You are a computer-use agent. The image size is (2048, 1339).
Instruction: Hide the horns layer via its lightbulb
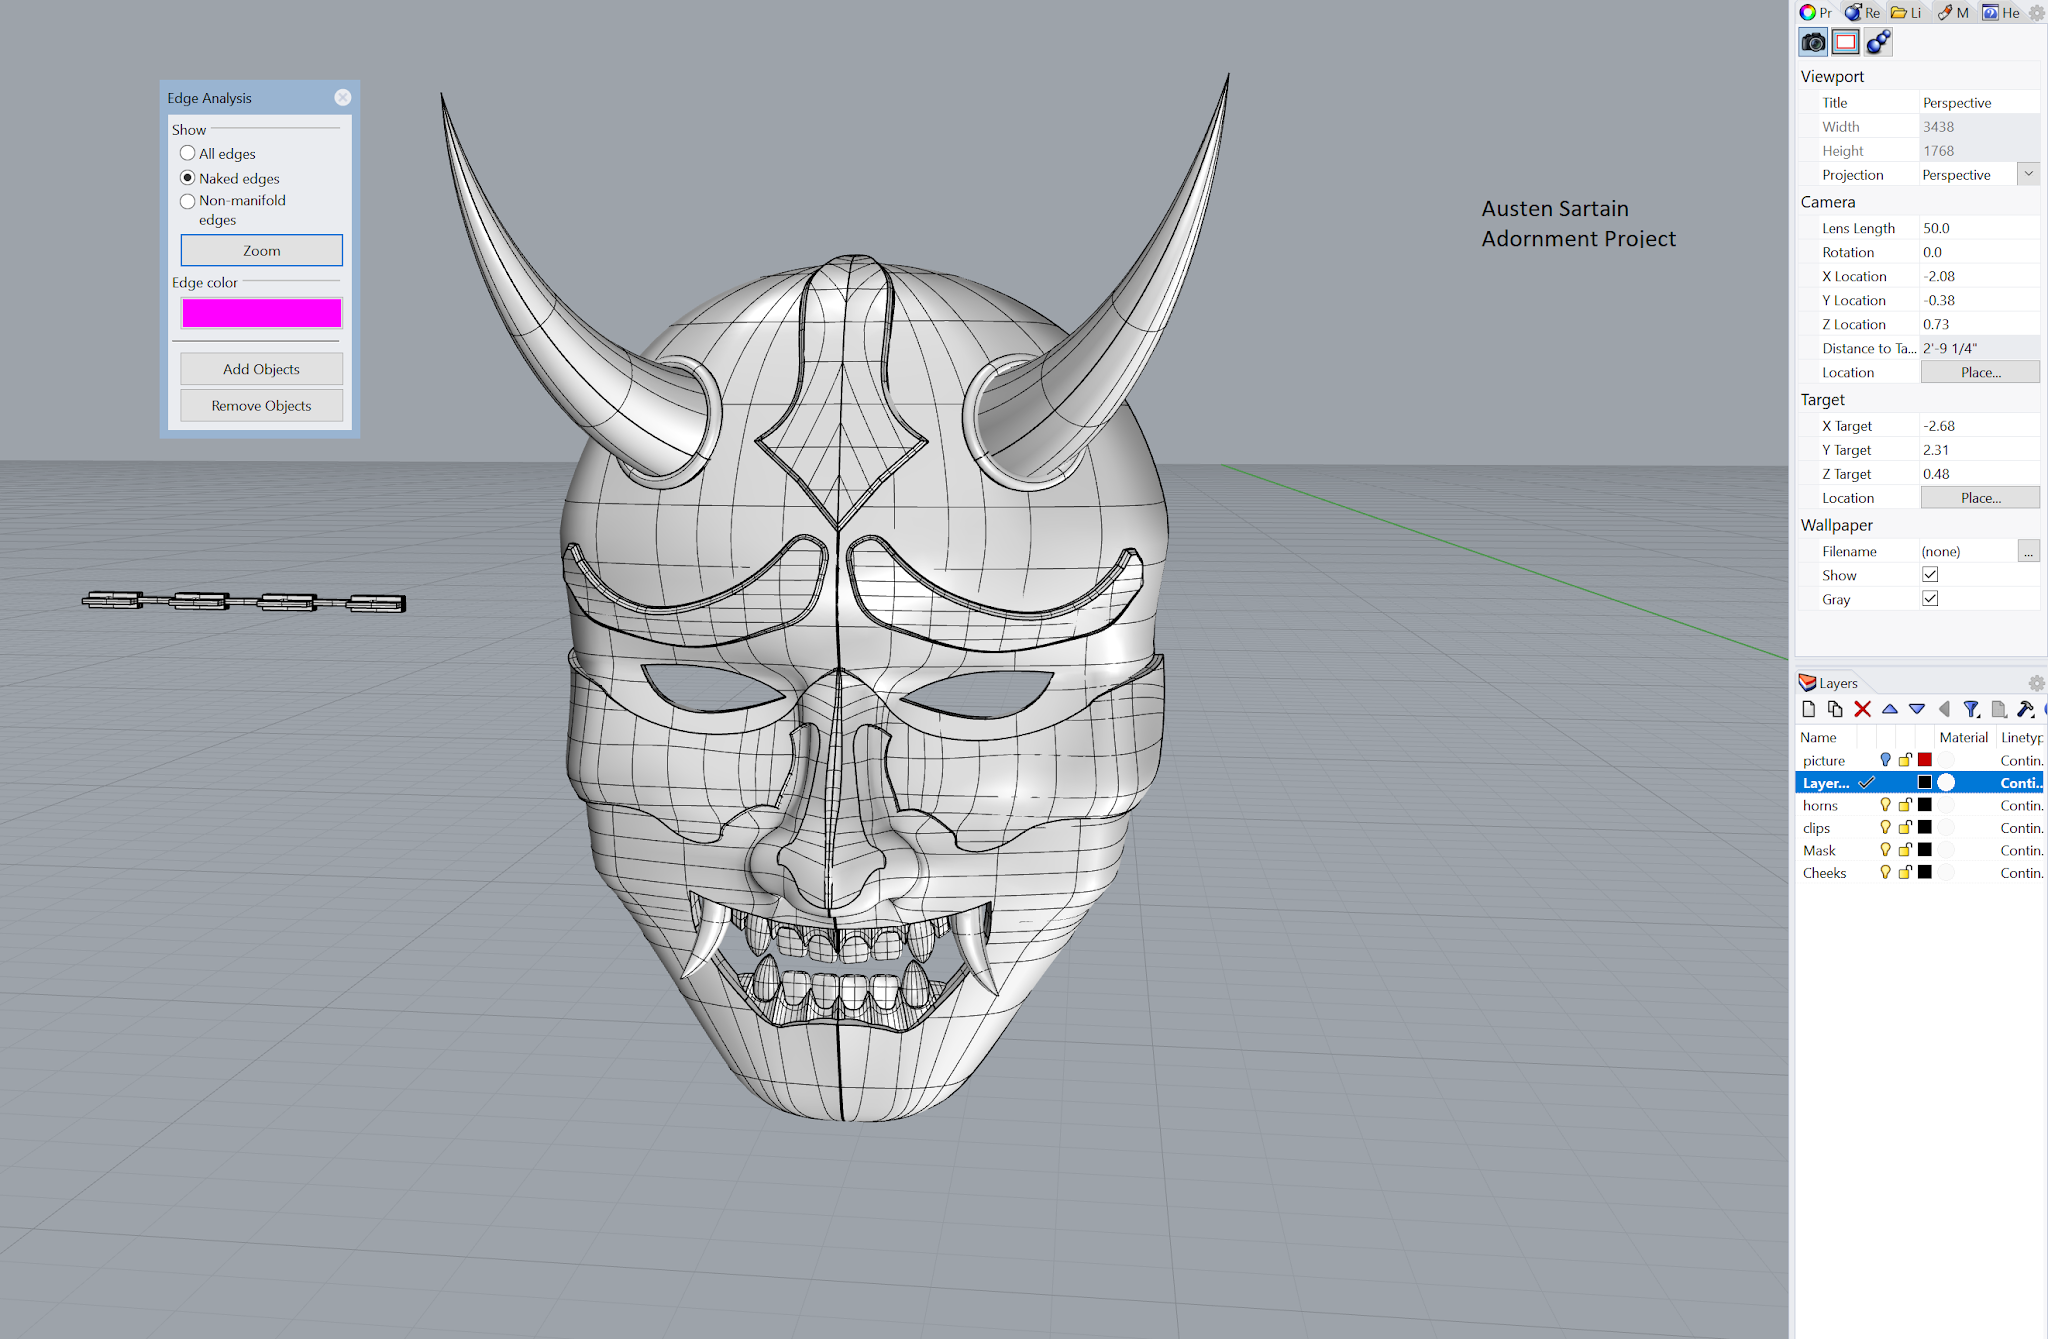click(1885, 805)
